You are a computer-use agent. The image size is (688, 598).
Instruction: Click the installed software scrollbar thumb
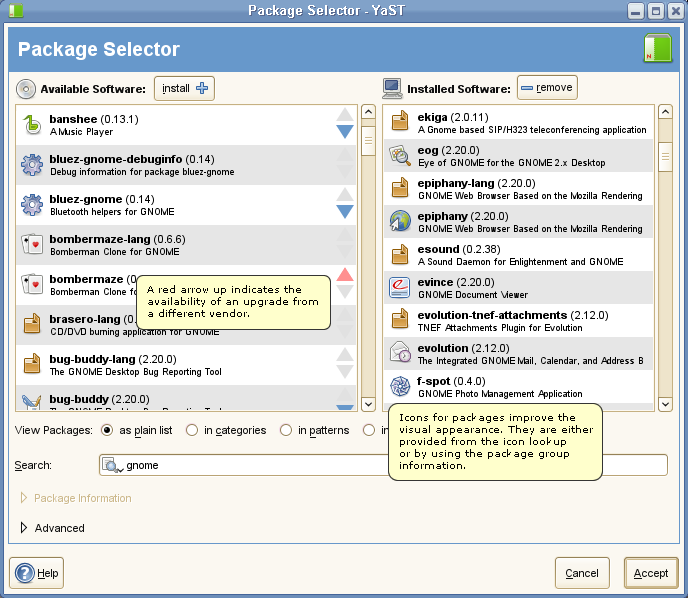(x=666, y=157)
